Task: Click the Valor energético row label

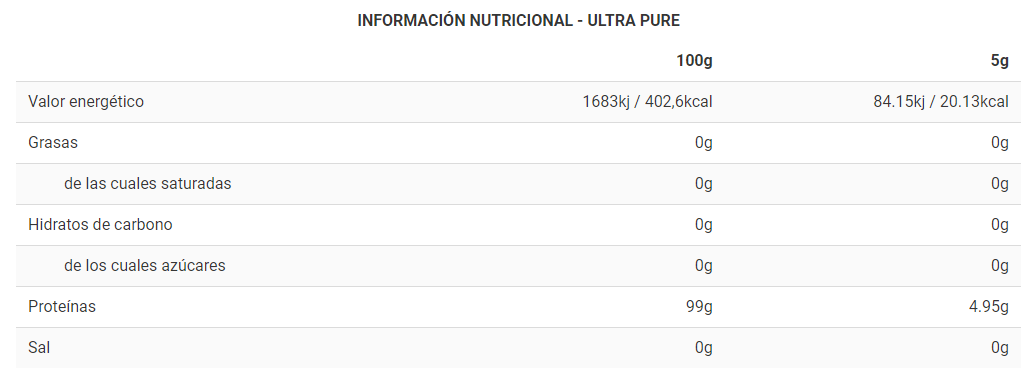Action: tap(85, 102)
